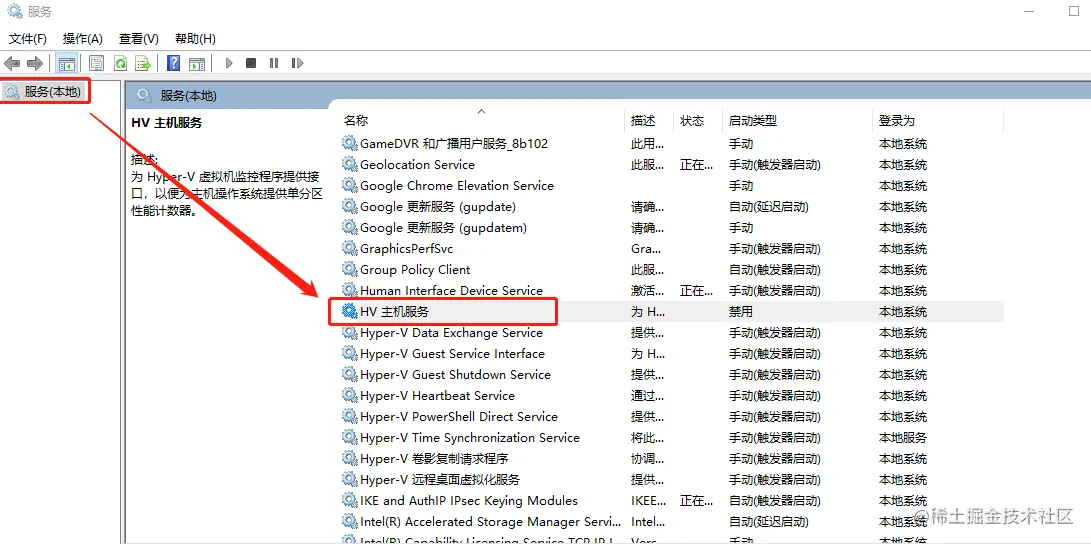Select 服务(本地) in the left tree
1091x544 pixels.
[52, 91]
